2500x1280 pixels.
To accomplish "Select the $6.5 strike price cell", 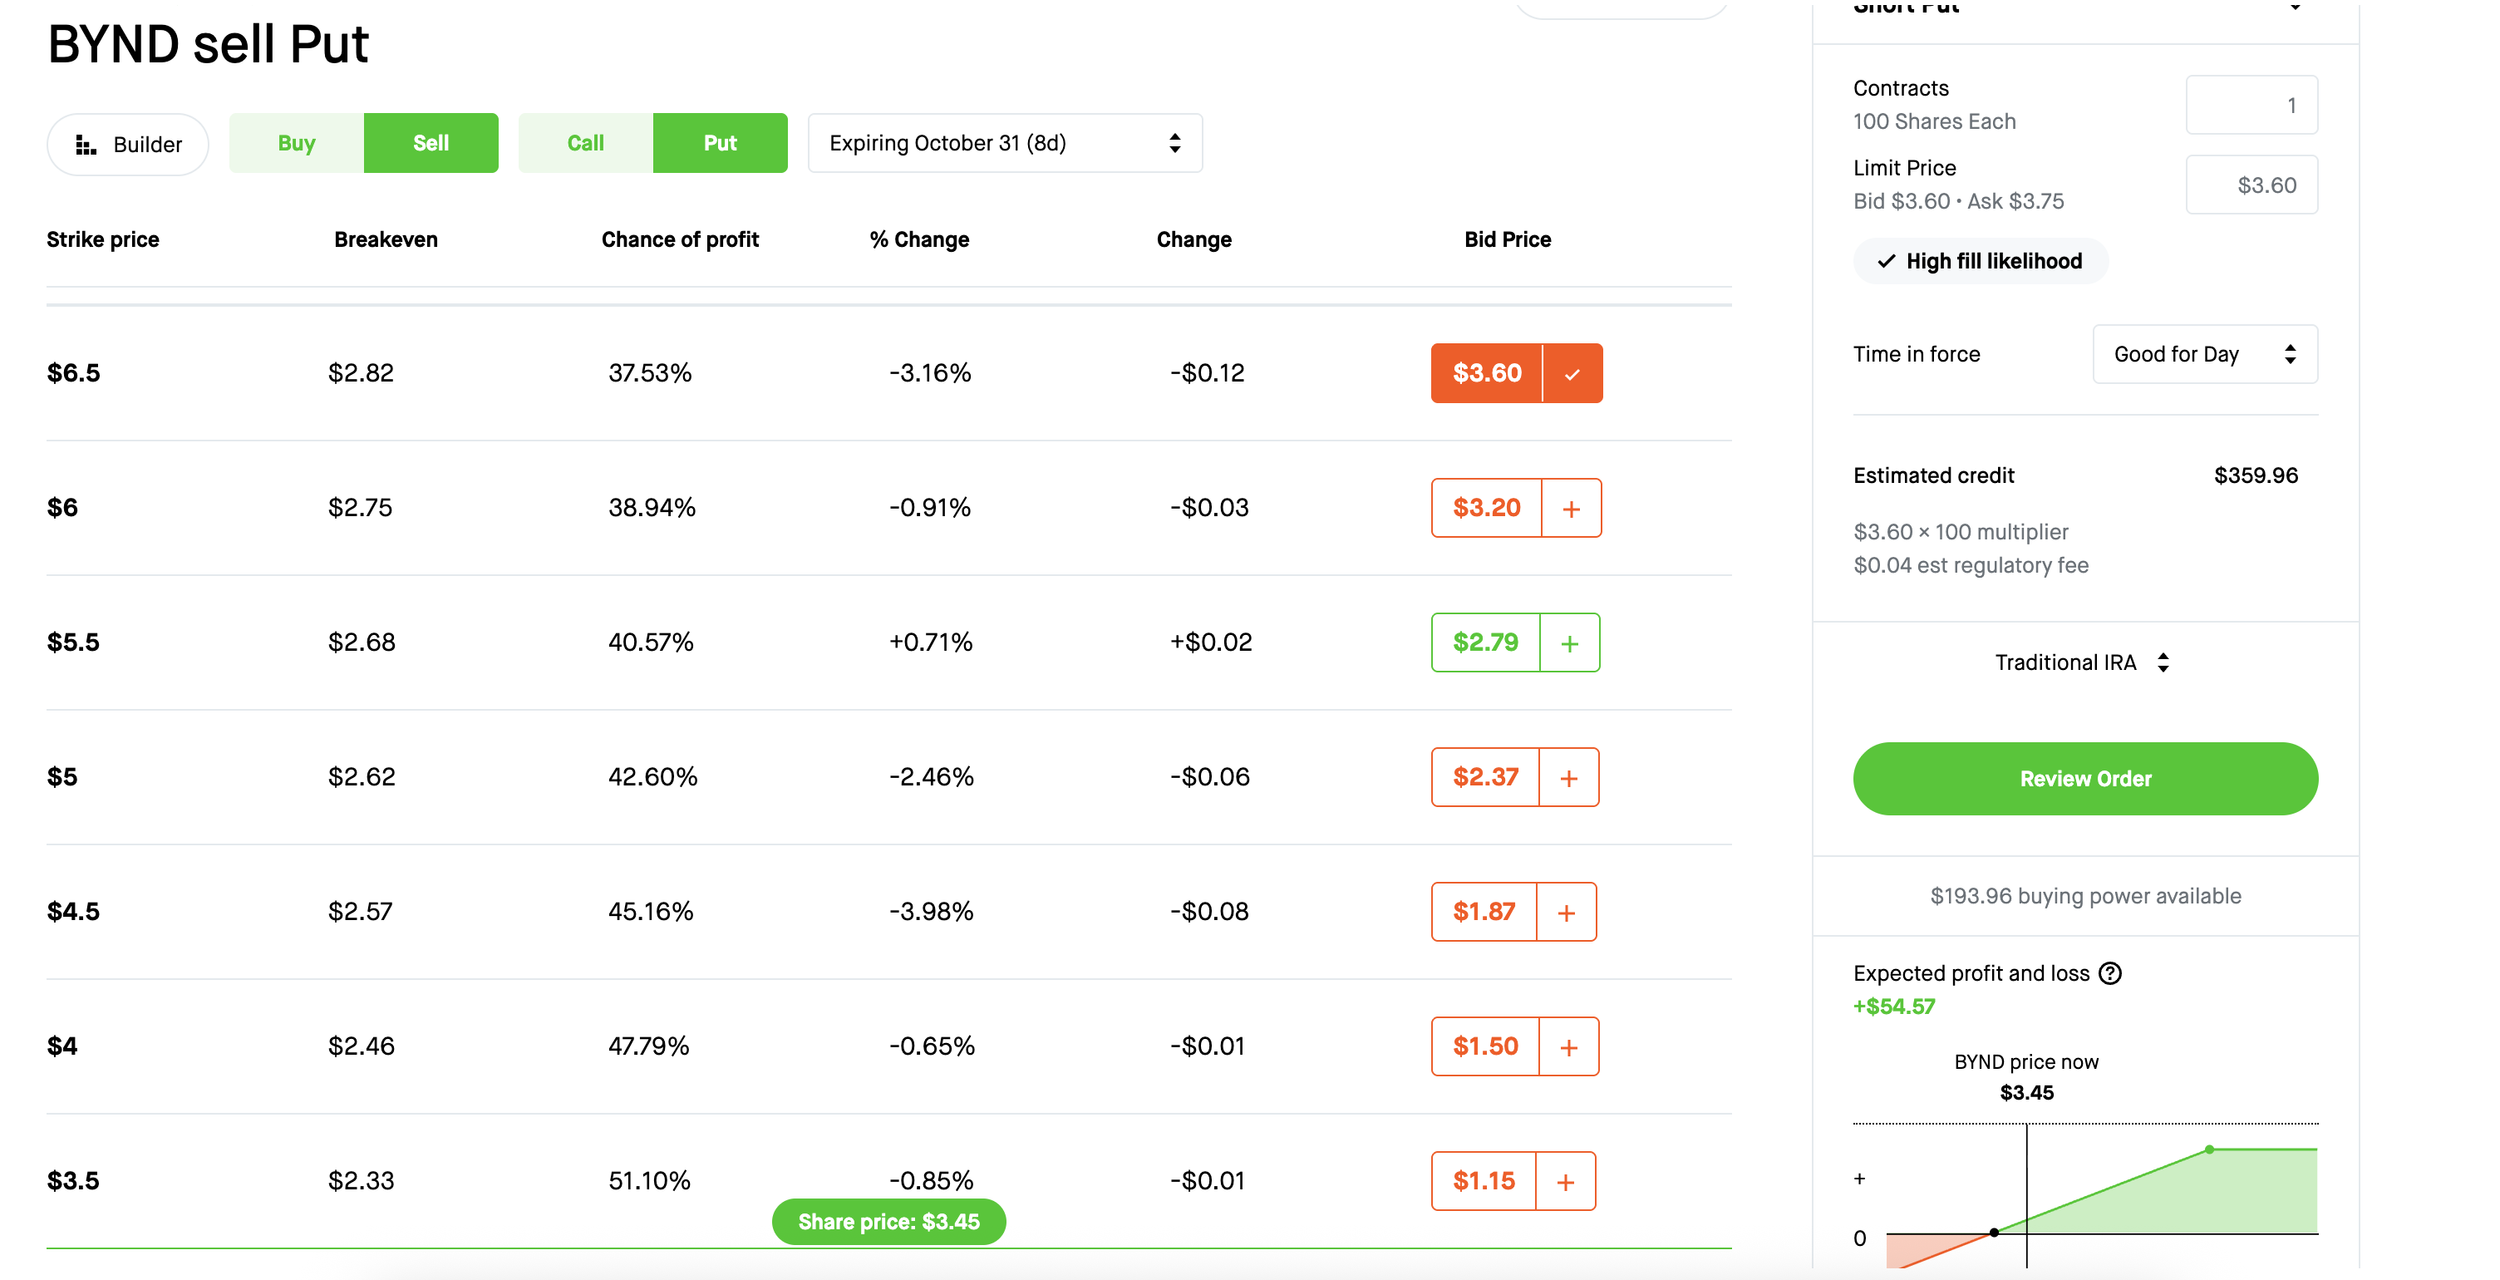I will [74, 373].
